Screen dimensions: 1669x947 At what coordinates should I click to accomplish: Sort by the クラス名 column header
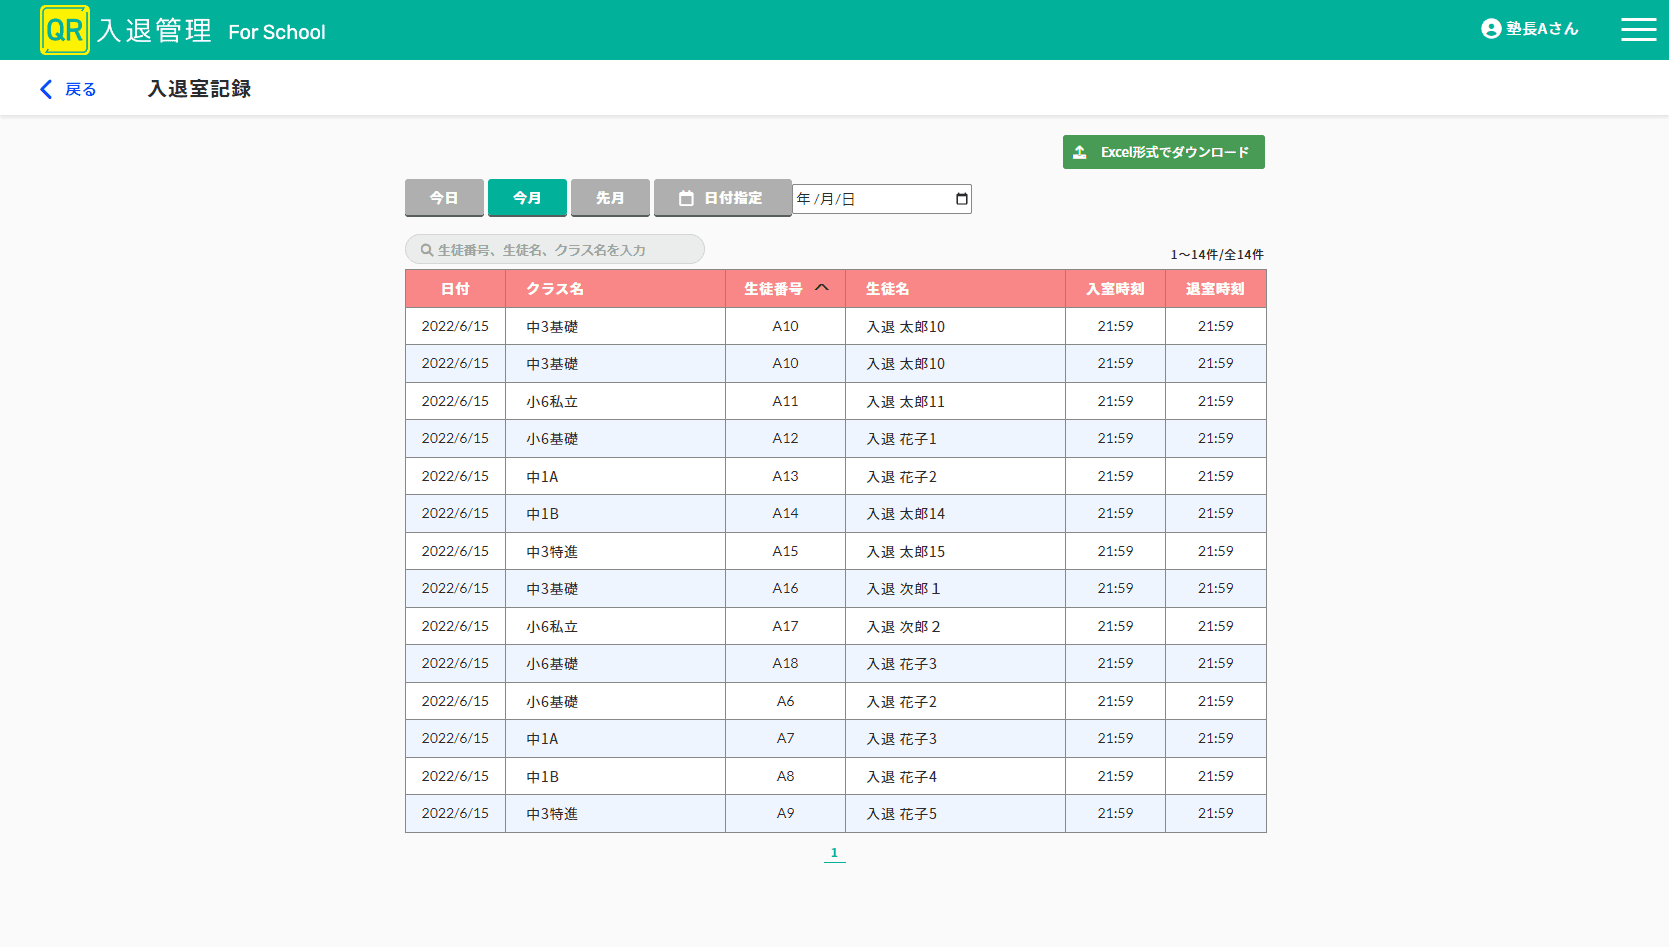click(555, 289)
